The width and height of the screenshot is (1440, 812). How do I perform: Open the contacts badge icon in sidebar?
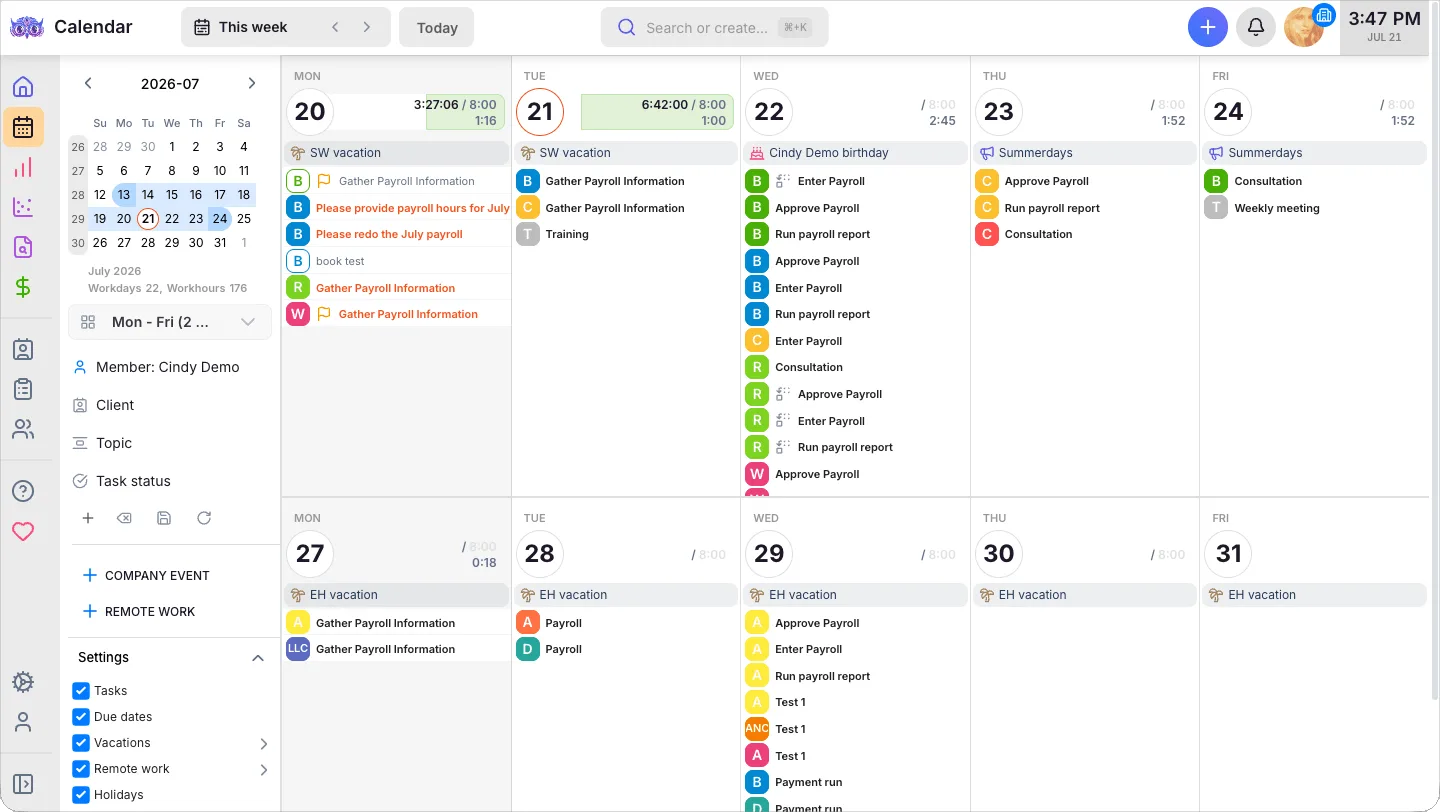[x=23, y=349]
